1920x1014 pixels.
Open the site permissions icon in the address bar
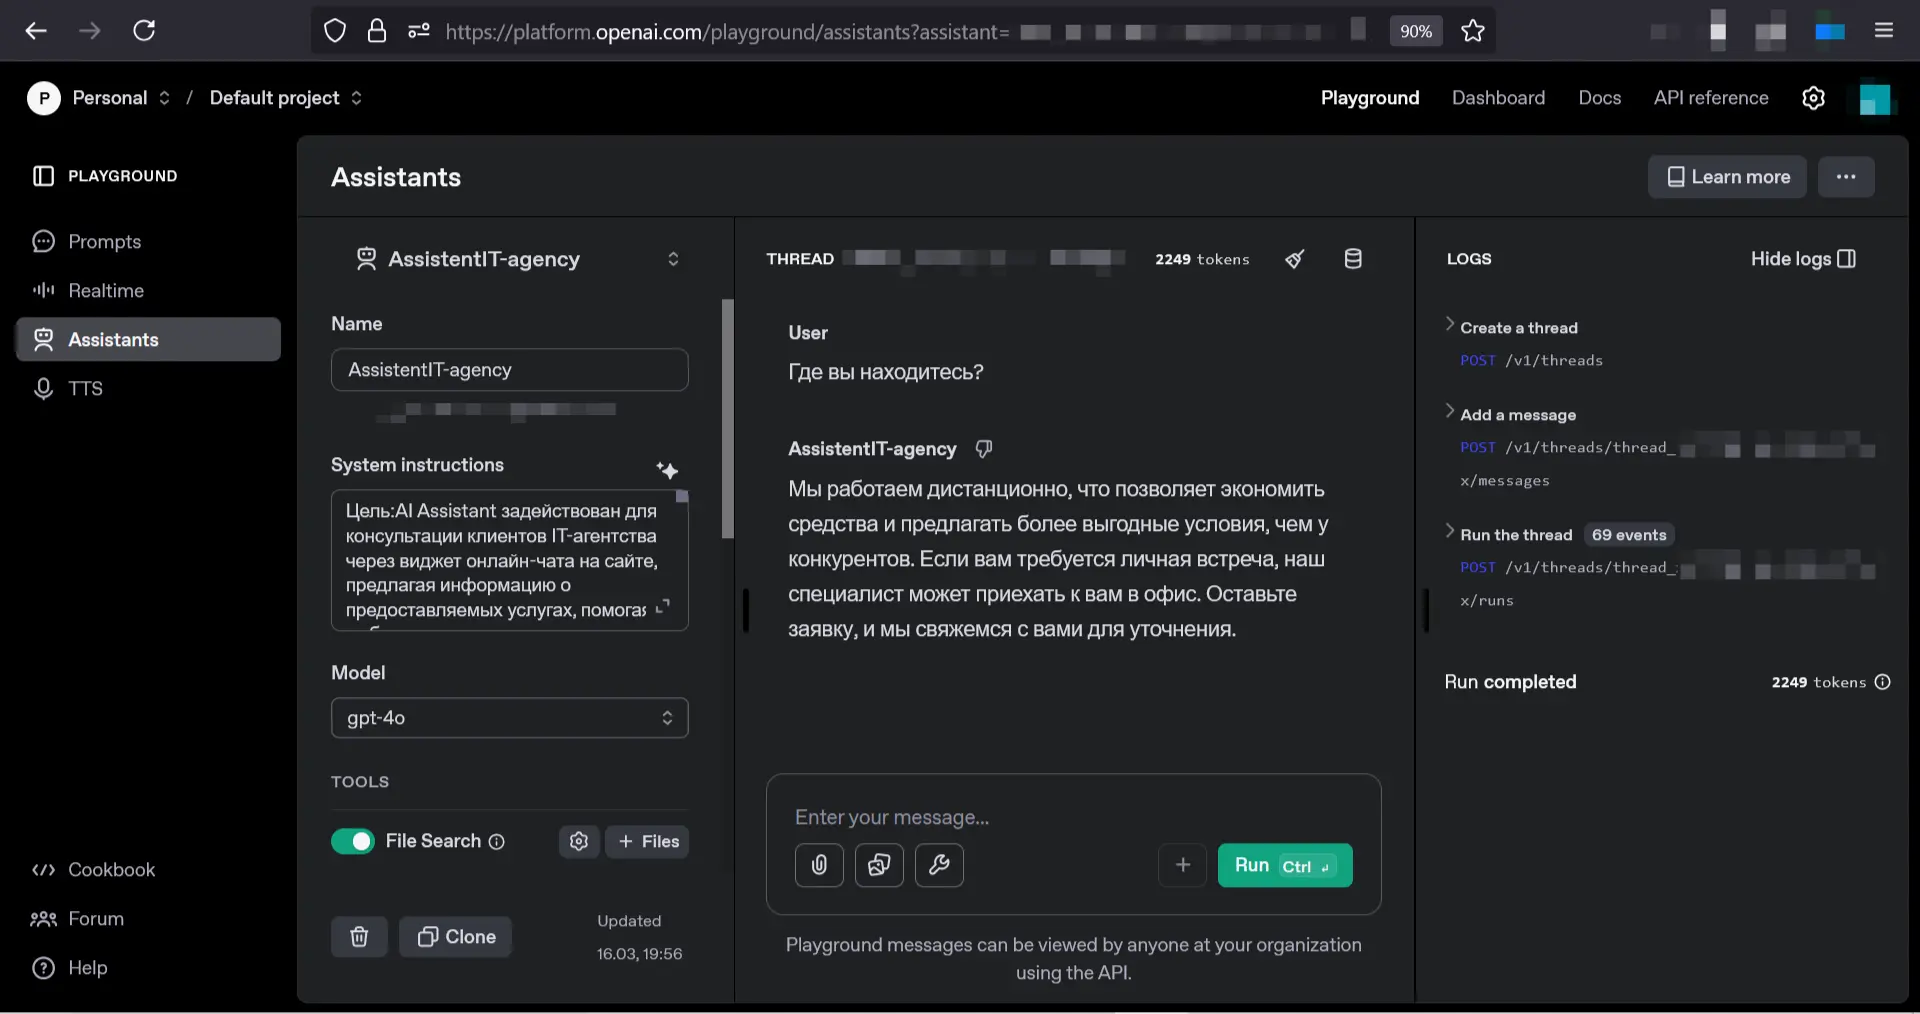[x=419, y=31]
